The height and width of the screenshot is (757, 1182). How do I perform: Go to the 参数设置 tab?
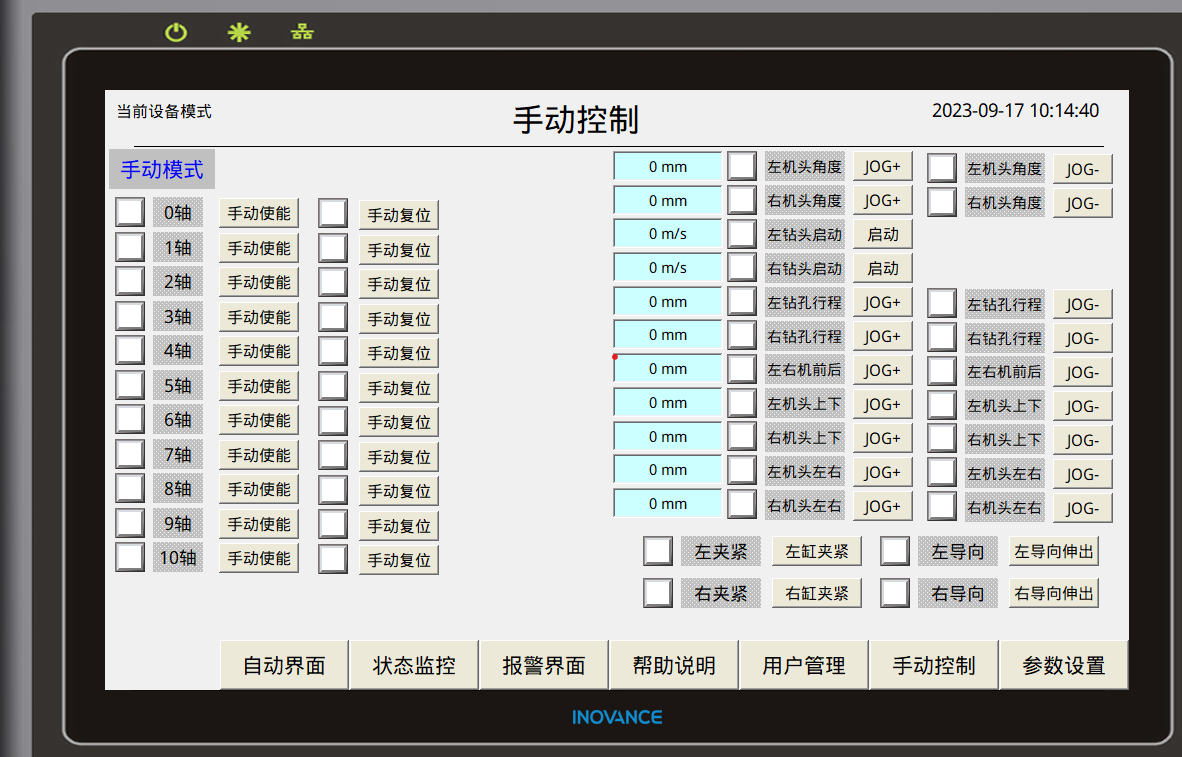click(x=1064, y=665)
